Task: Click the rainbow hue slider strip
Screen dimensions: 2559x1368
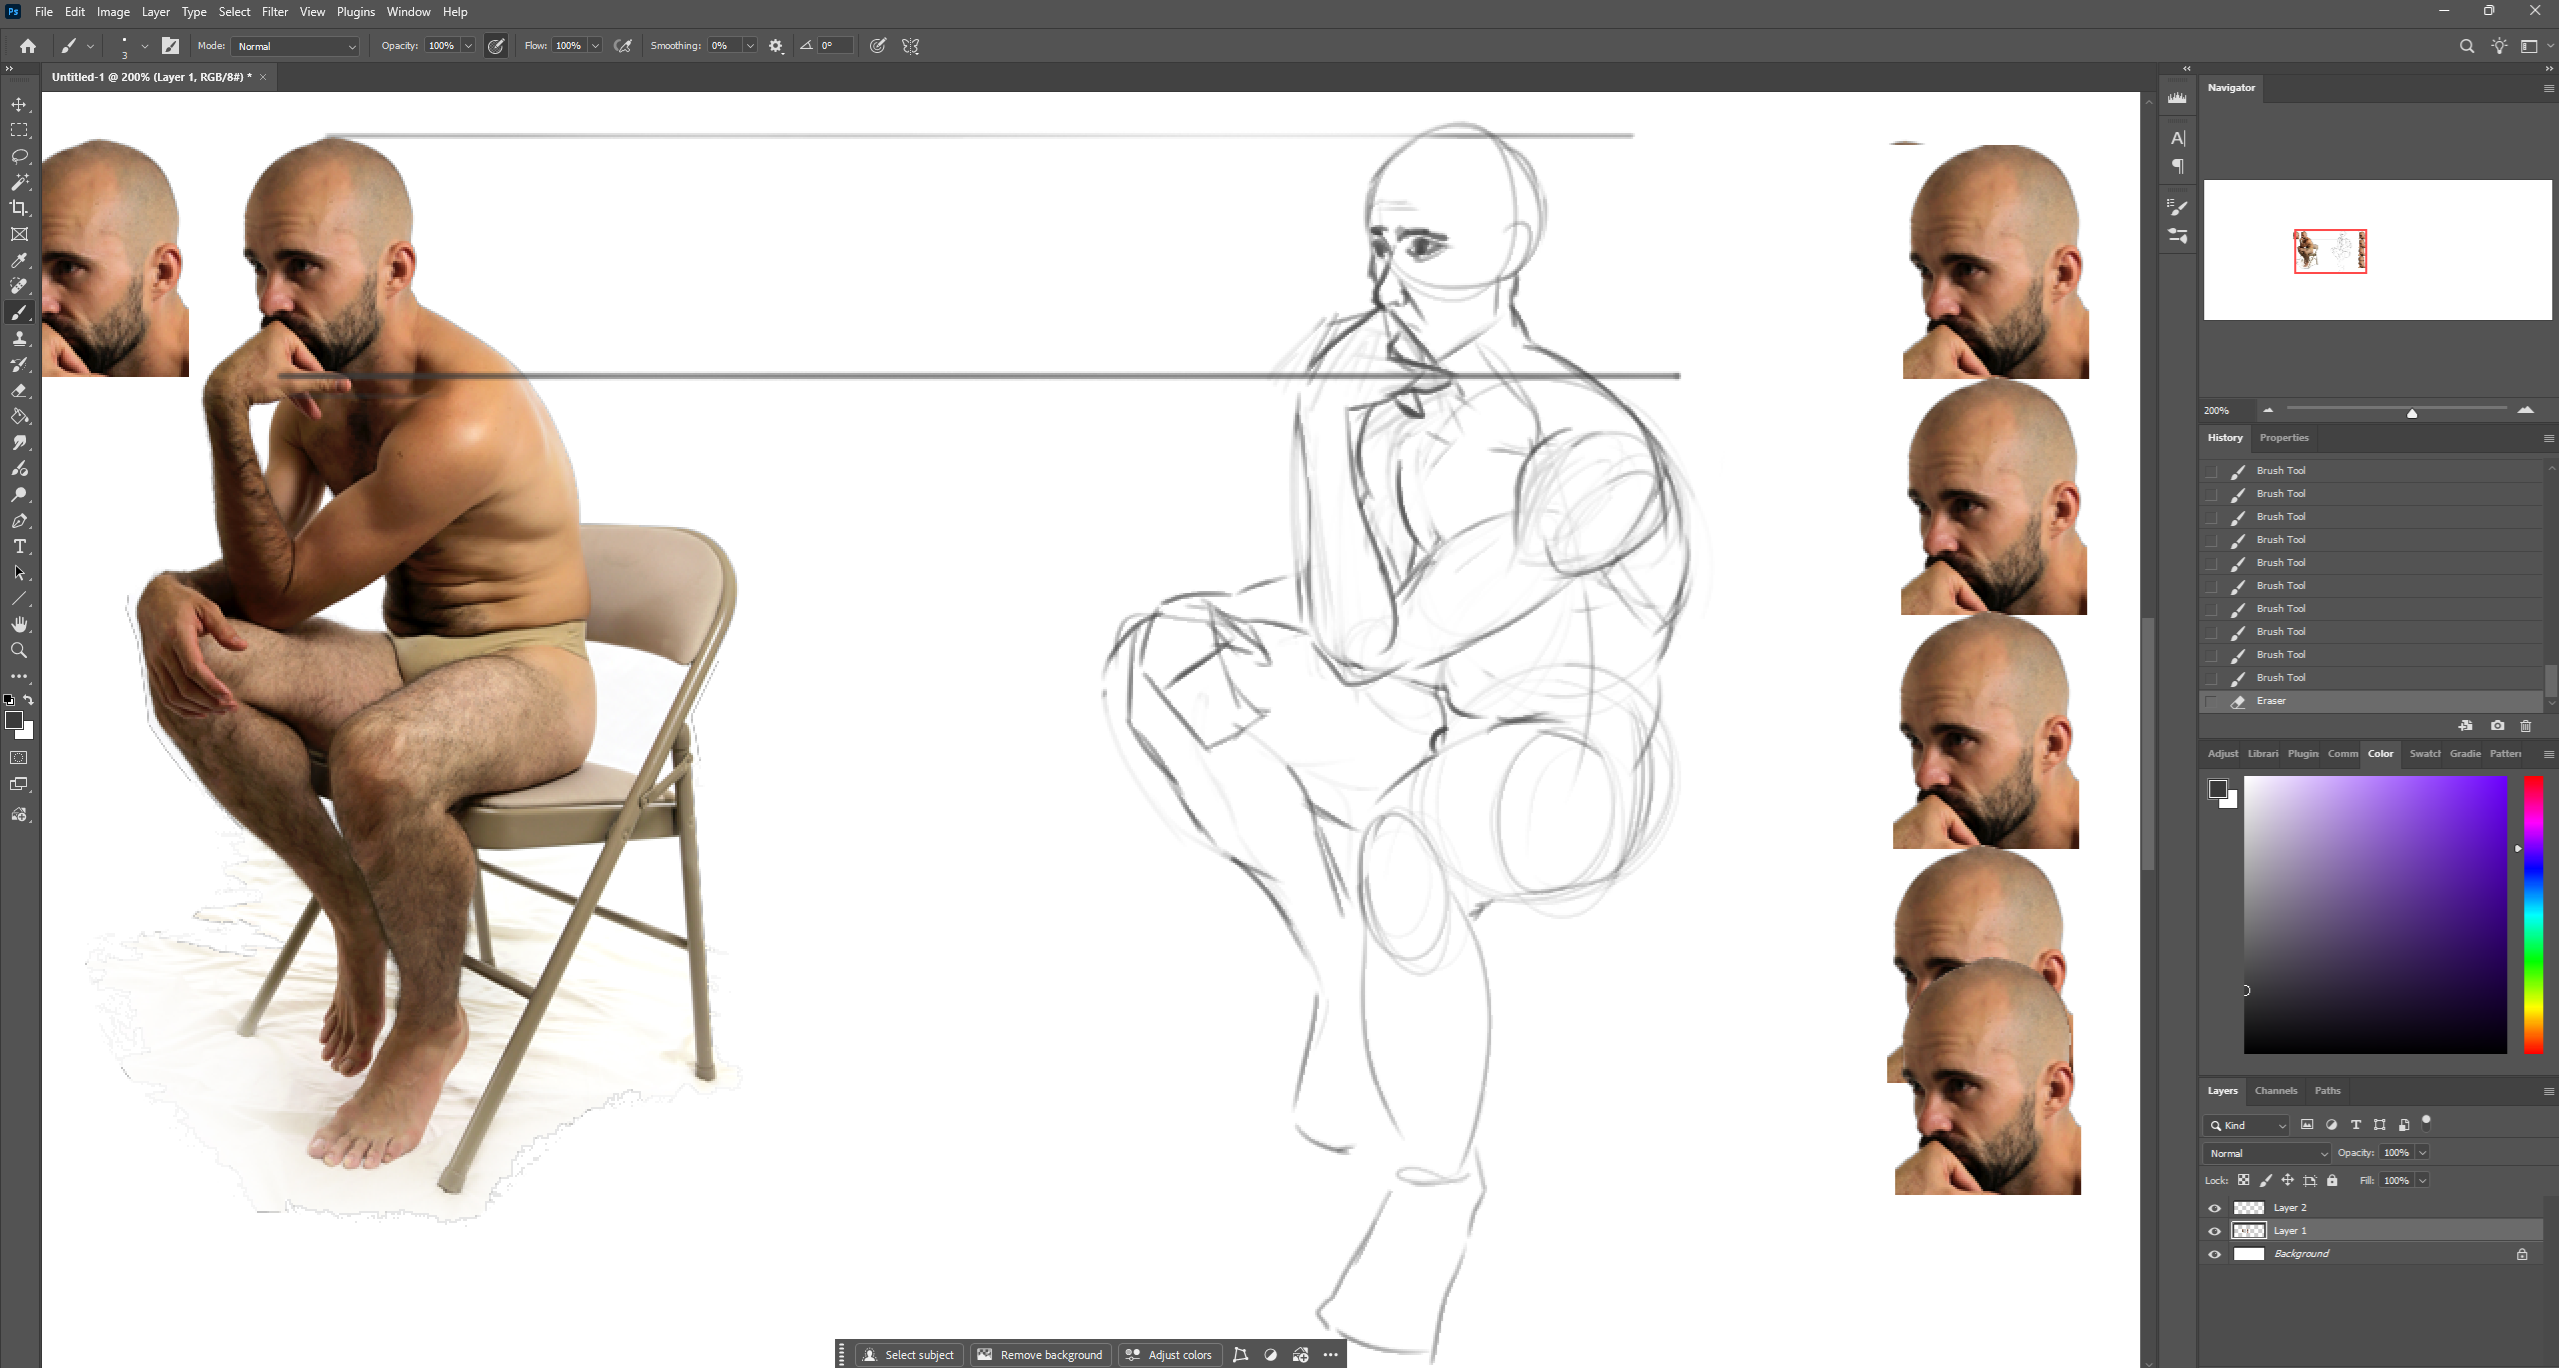Action: pyautogui.click(x=2533, y=914)
